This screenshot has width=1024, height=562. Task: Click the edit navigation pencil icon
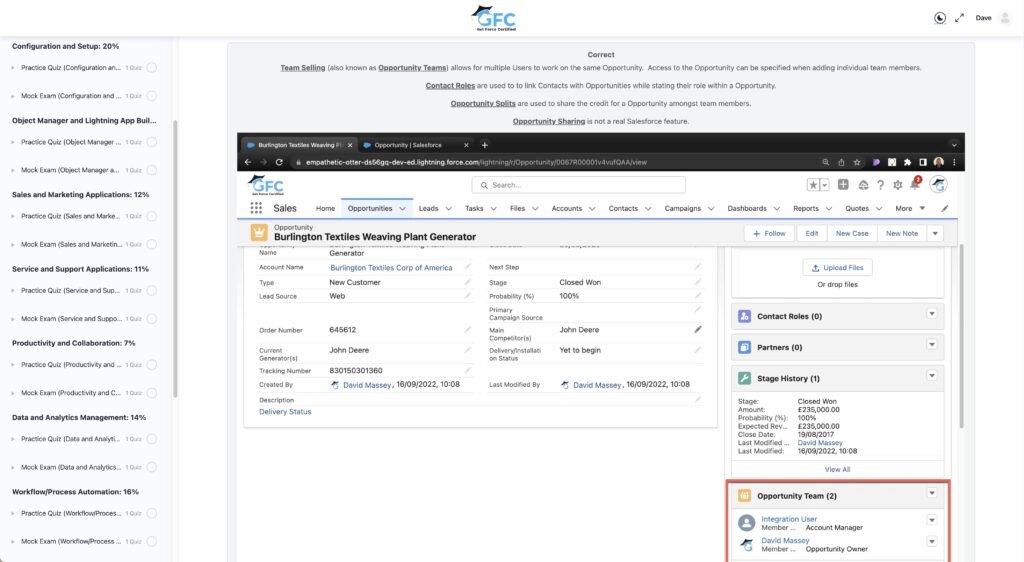point(944,208)
